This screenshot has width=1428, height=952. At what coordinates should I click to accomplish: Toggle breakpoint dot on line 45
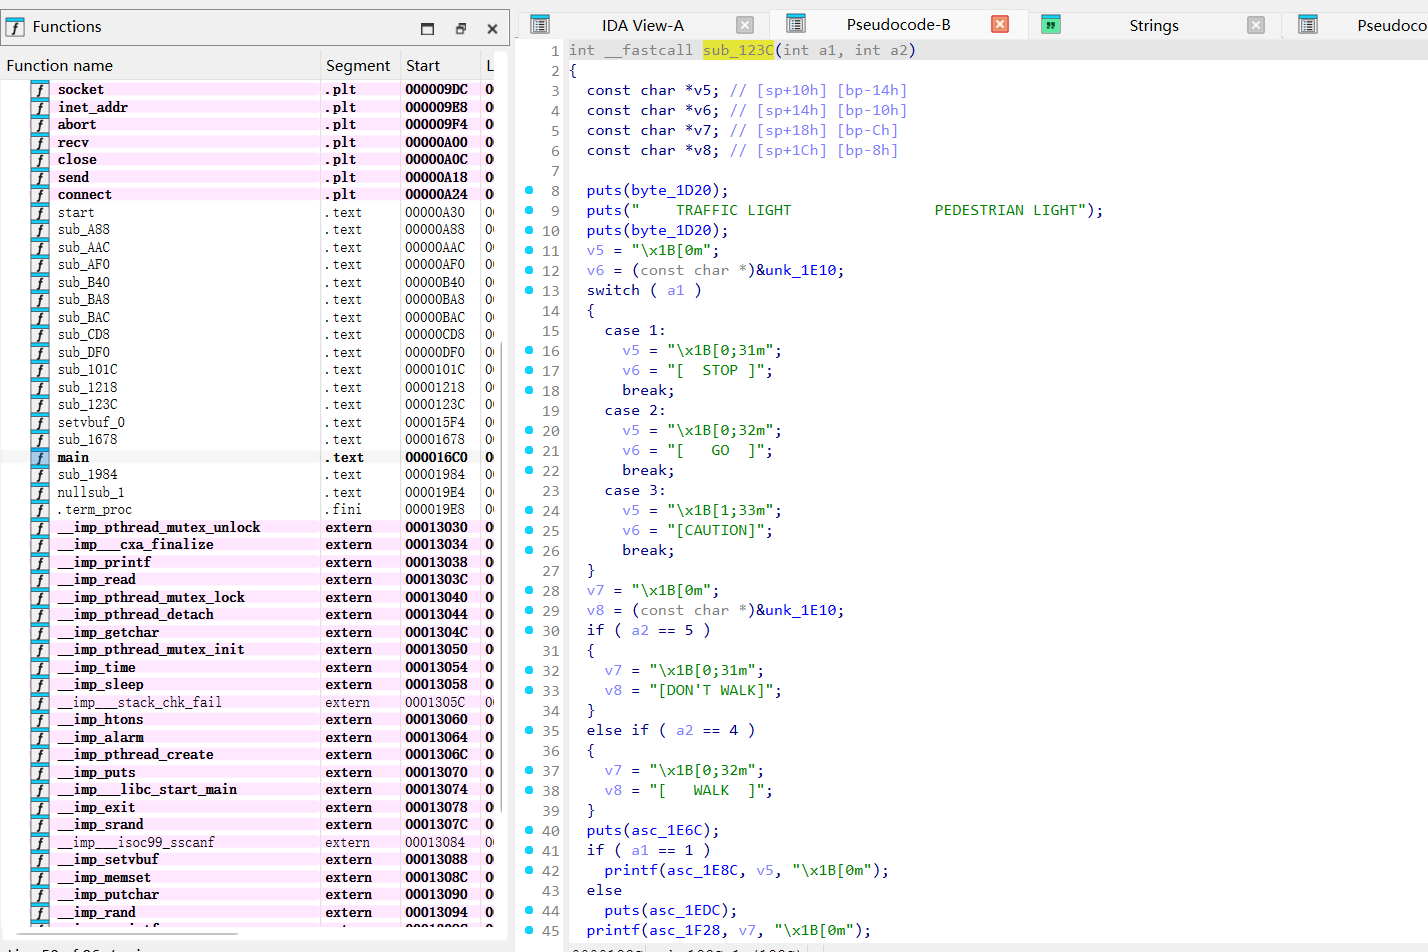(529, 930)
